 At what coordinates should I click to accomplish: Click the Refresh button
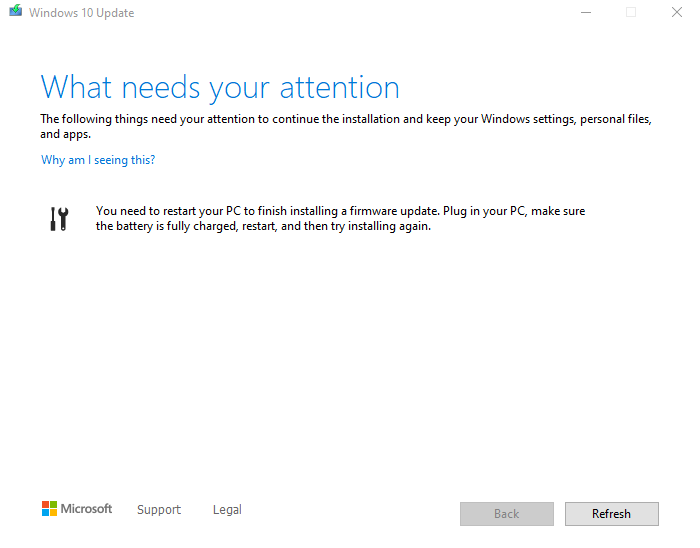pyautogui.click(x=612, y=514)
